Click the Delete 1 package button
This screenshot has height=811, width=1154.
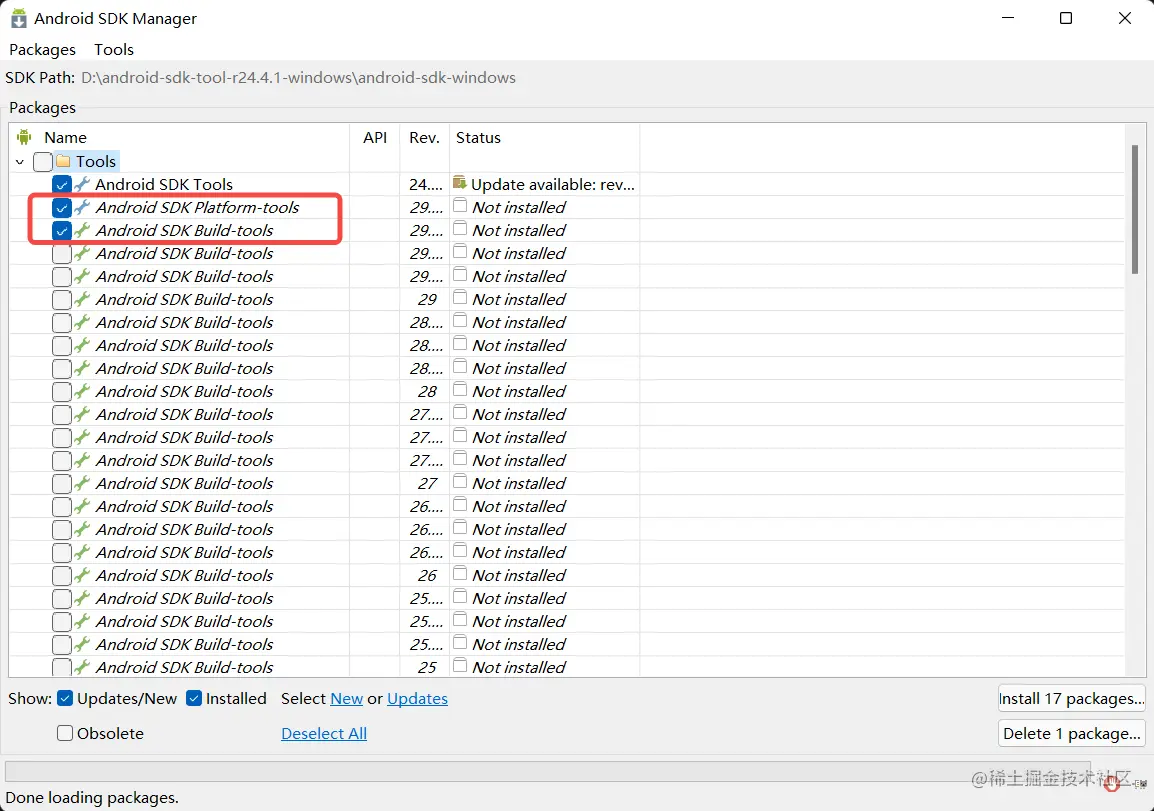tap(1072, 733)
